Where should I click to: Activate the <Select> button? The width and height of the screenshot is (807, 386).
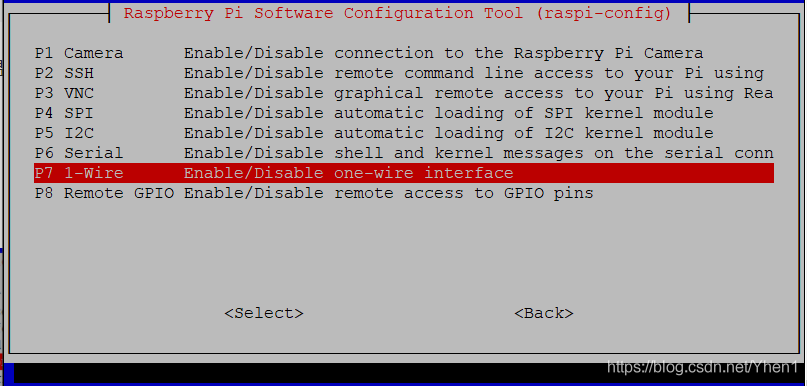264,313
